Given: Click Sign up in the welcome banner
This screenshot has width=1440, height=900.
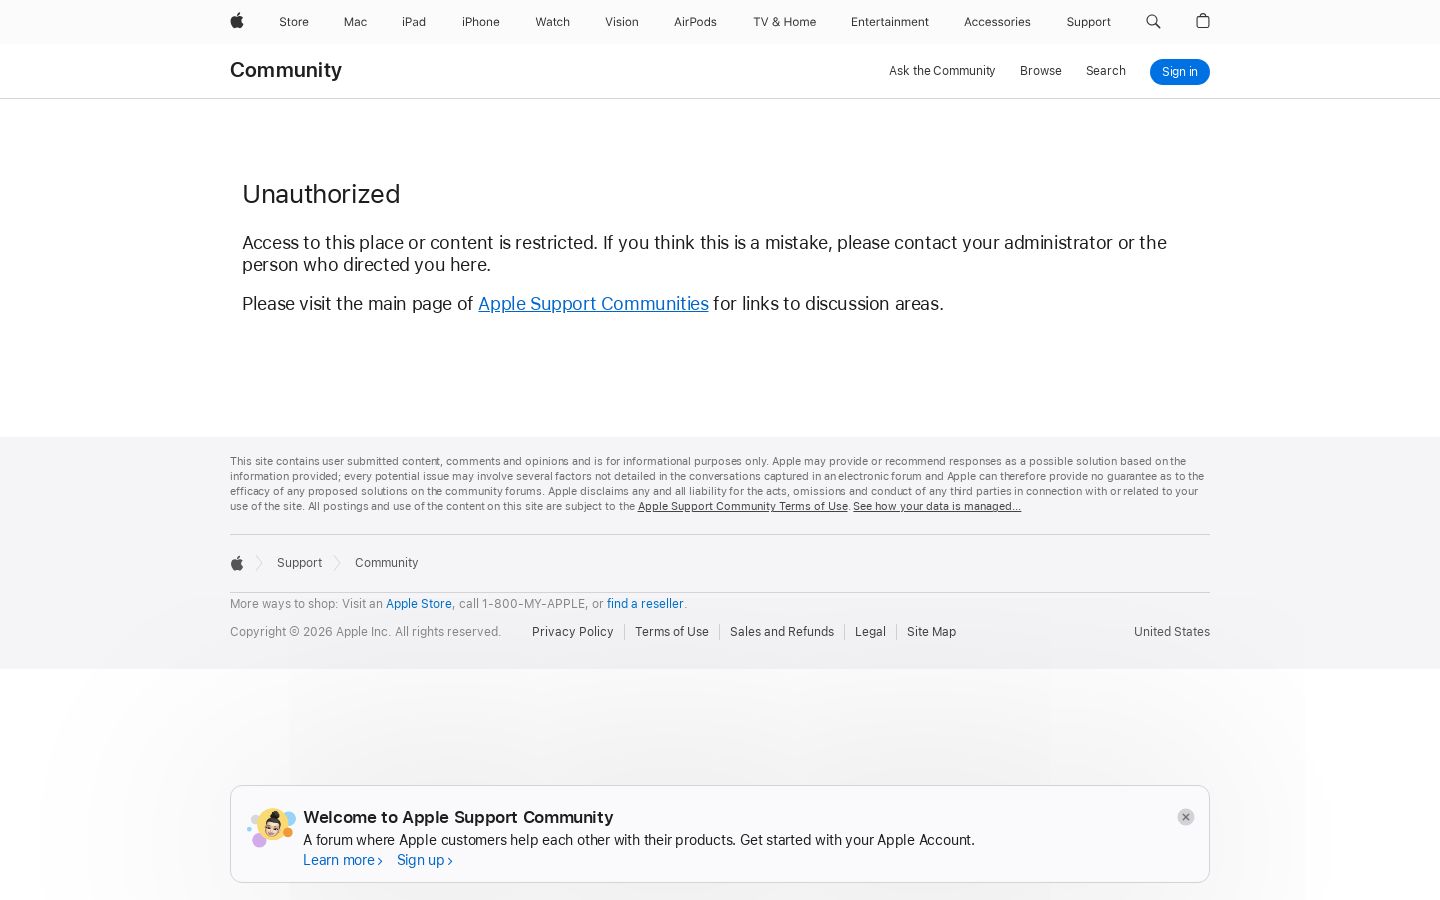Looking at the screenshot, I should 425,860.
